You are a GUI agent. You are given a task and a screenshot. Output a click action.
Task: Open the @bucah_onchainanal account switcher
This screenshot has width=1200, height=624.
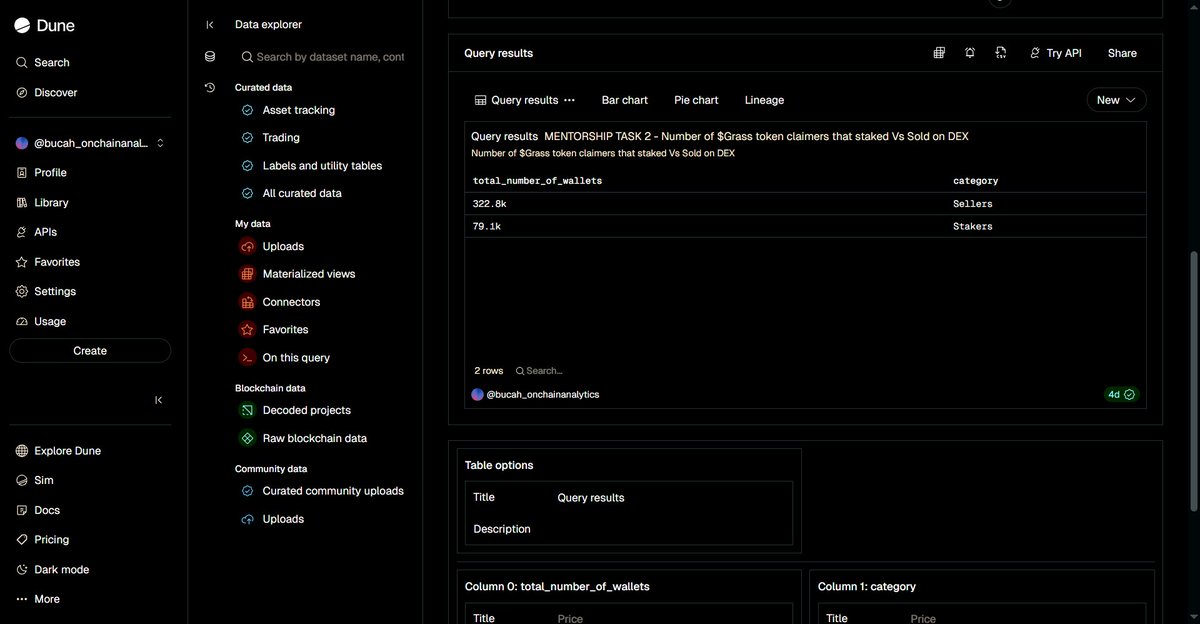tap(90, 143)
